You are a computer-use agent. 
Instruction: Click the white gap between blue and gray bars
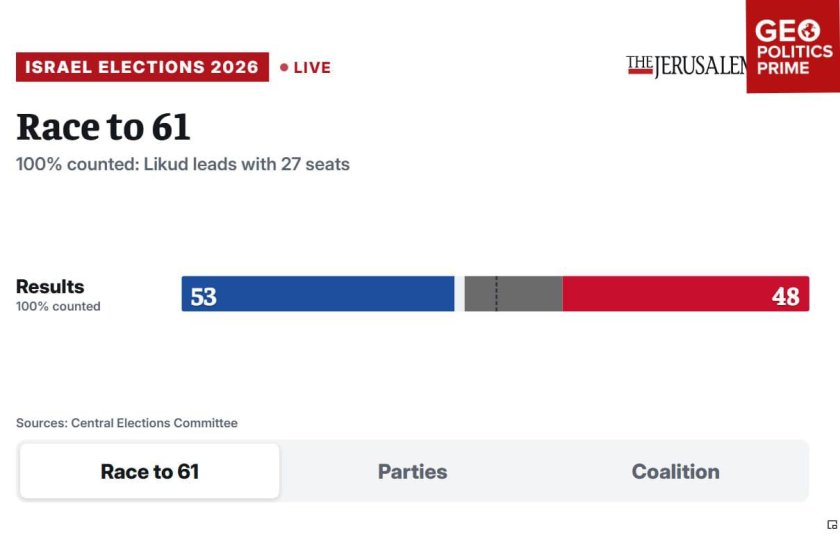(459, 294)
